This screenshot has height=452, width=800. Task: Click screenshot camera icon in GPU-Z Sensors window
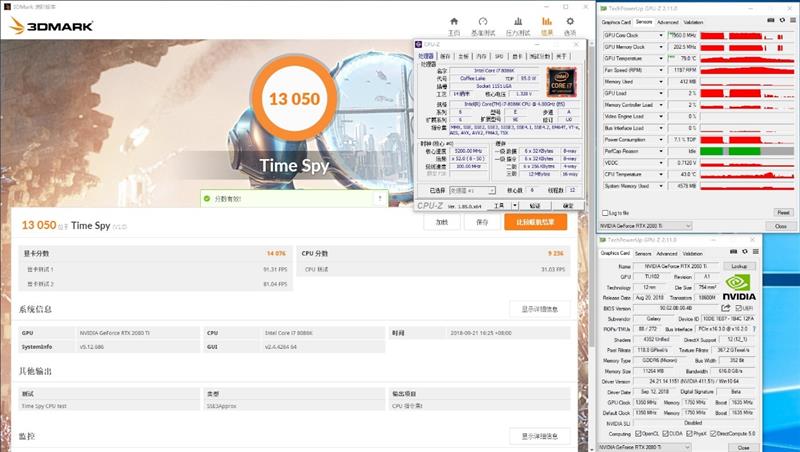tap(771, 20)
